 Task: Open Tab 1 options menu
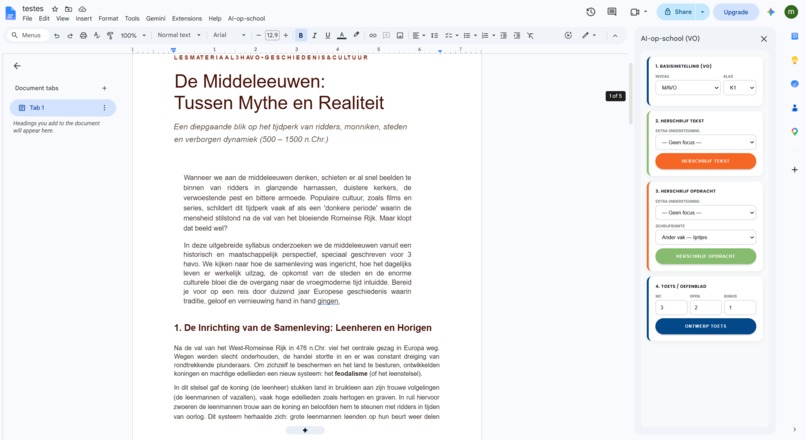coord(104,108)
